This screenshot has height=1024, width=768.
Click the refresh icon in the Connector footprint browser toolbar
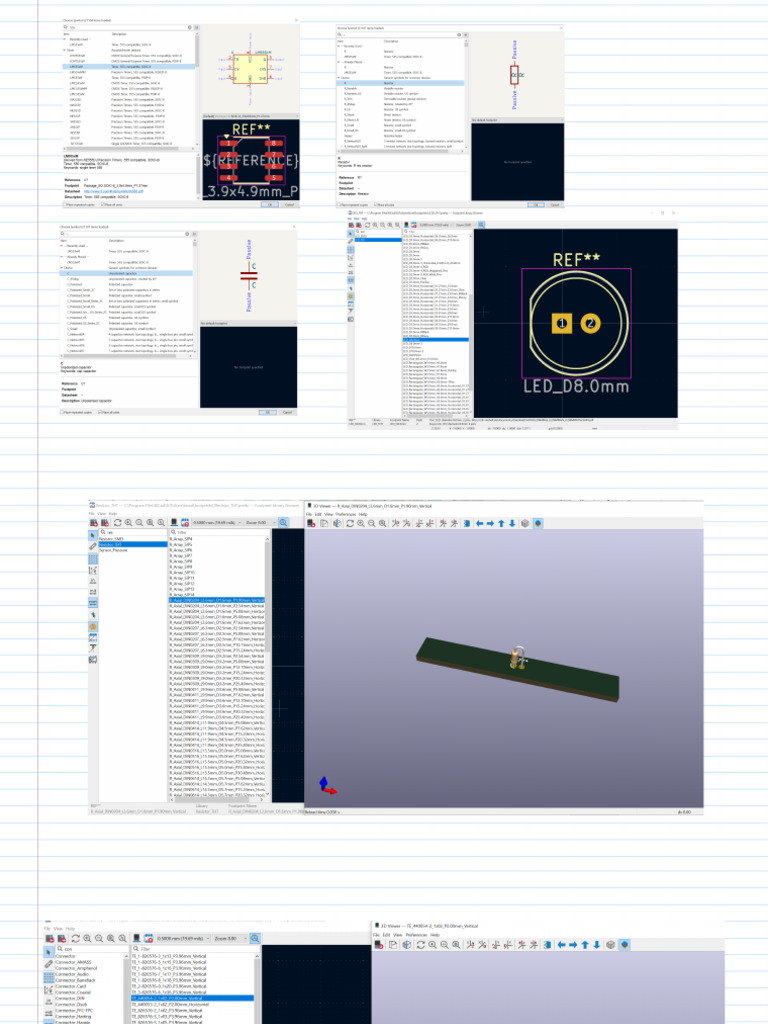(x=76, y=938)
